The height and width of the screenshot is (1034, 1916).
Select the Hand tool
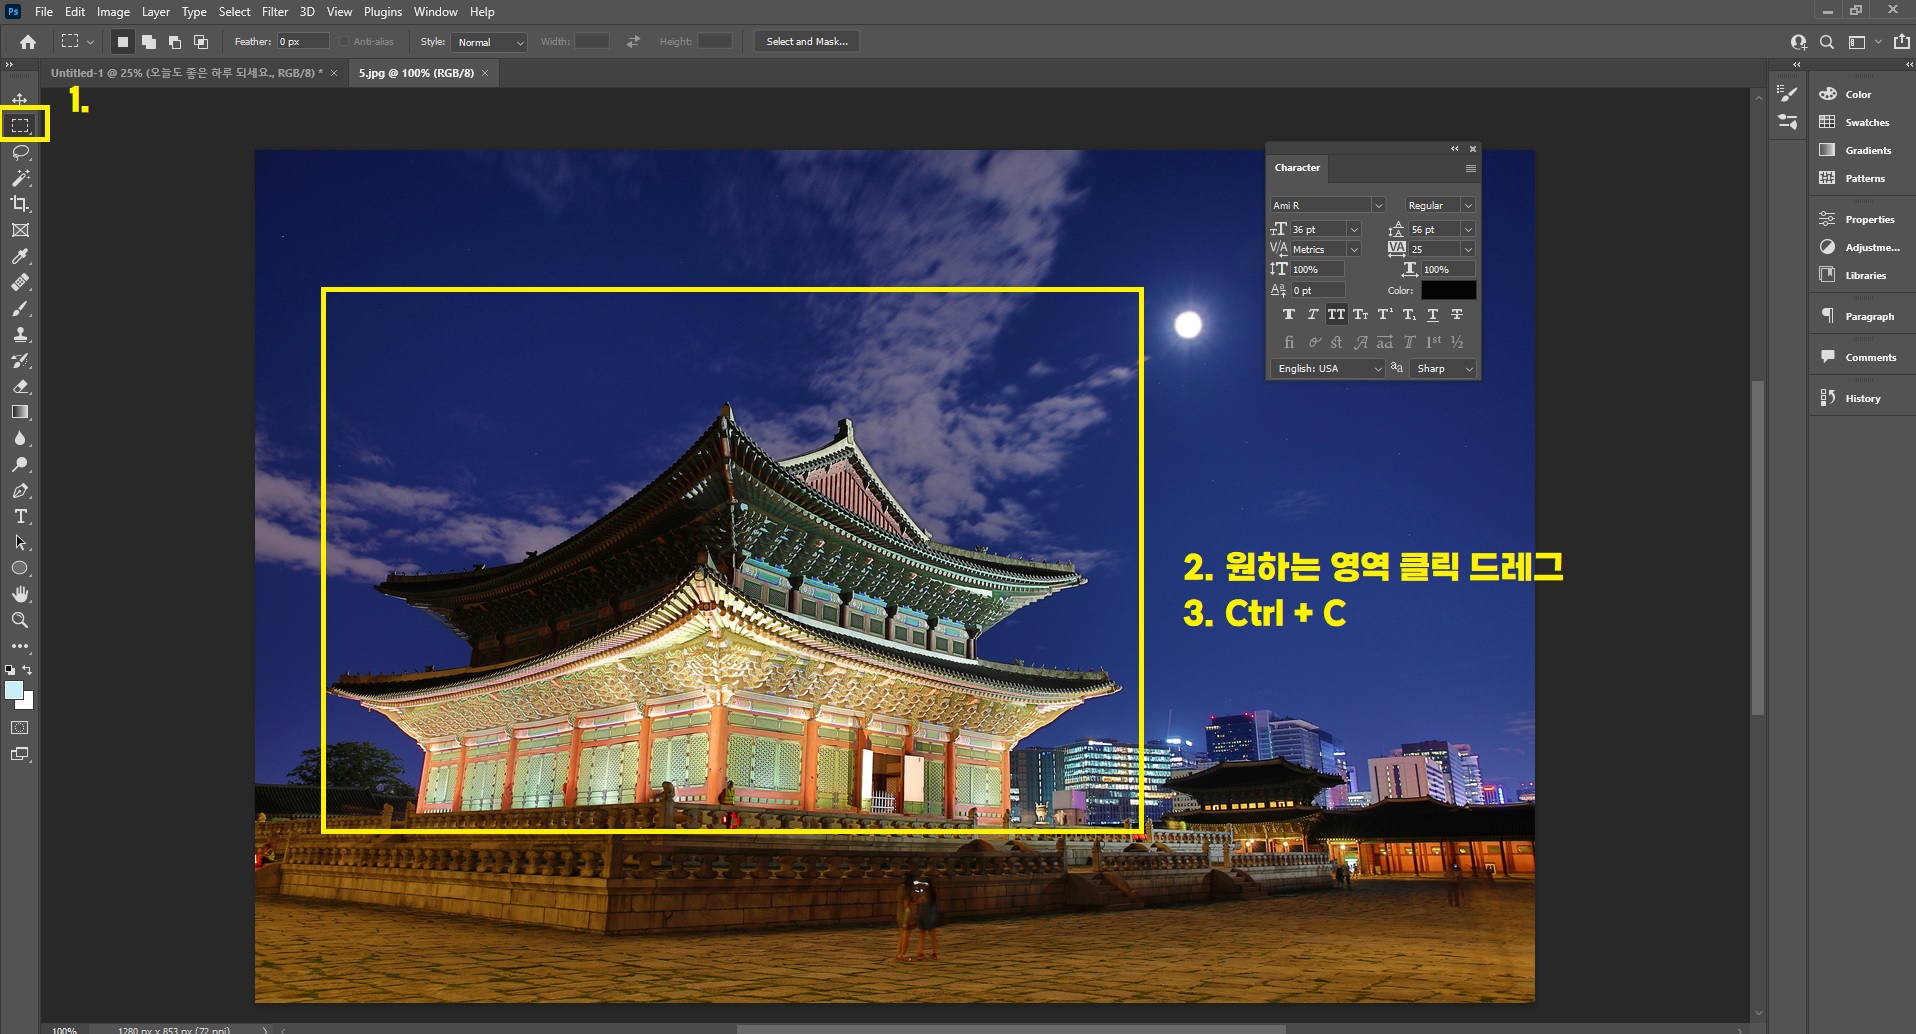20,594
